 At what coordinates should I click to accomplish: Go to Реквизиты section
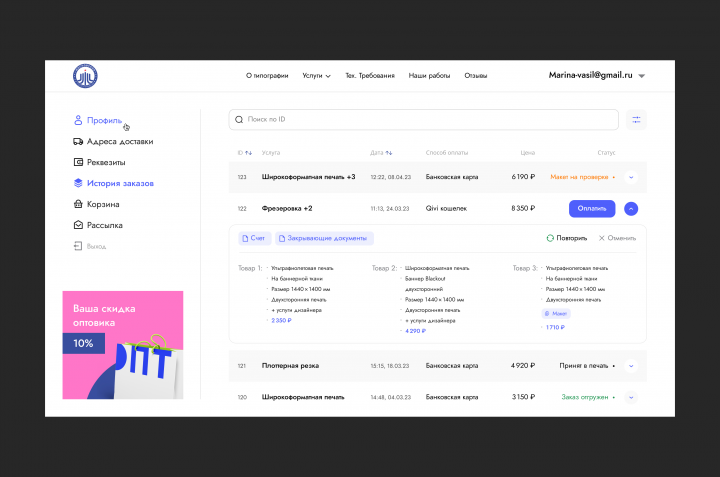106,162
